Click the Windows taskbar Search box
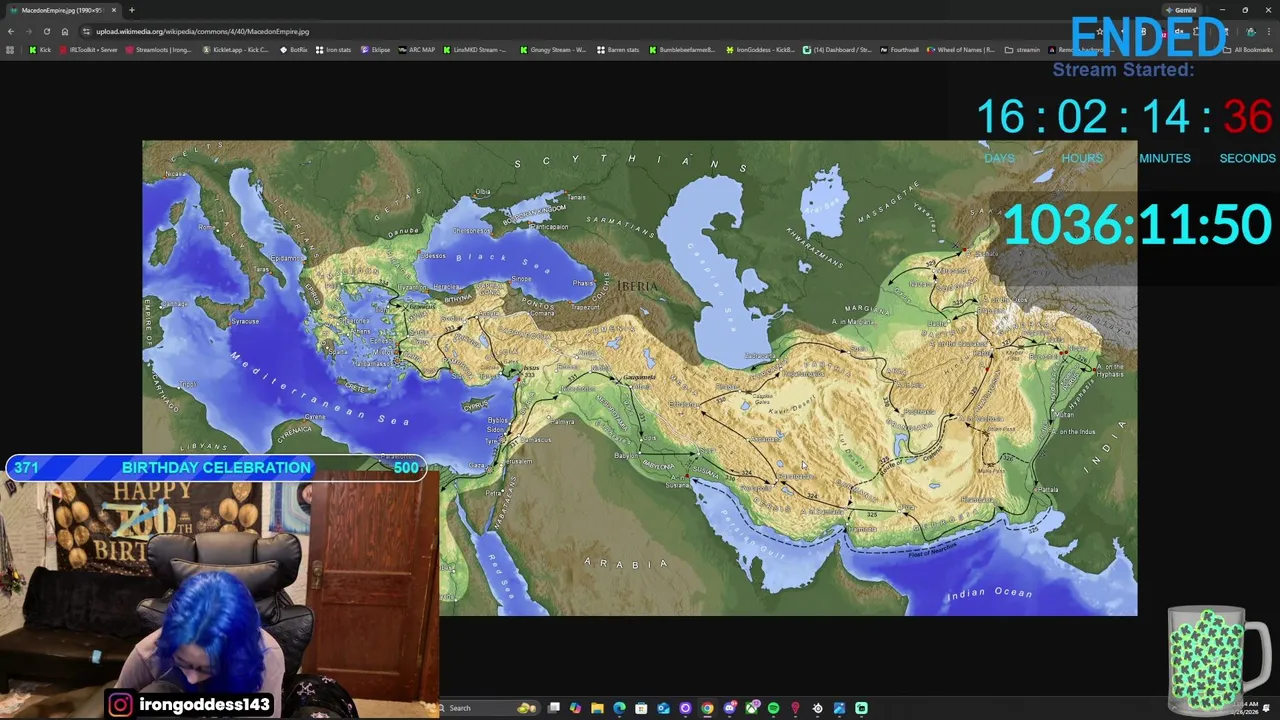Screen dimensions: 1280x720 point(488,708)
